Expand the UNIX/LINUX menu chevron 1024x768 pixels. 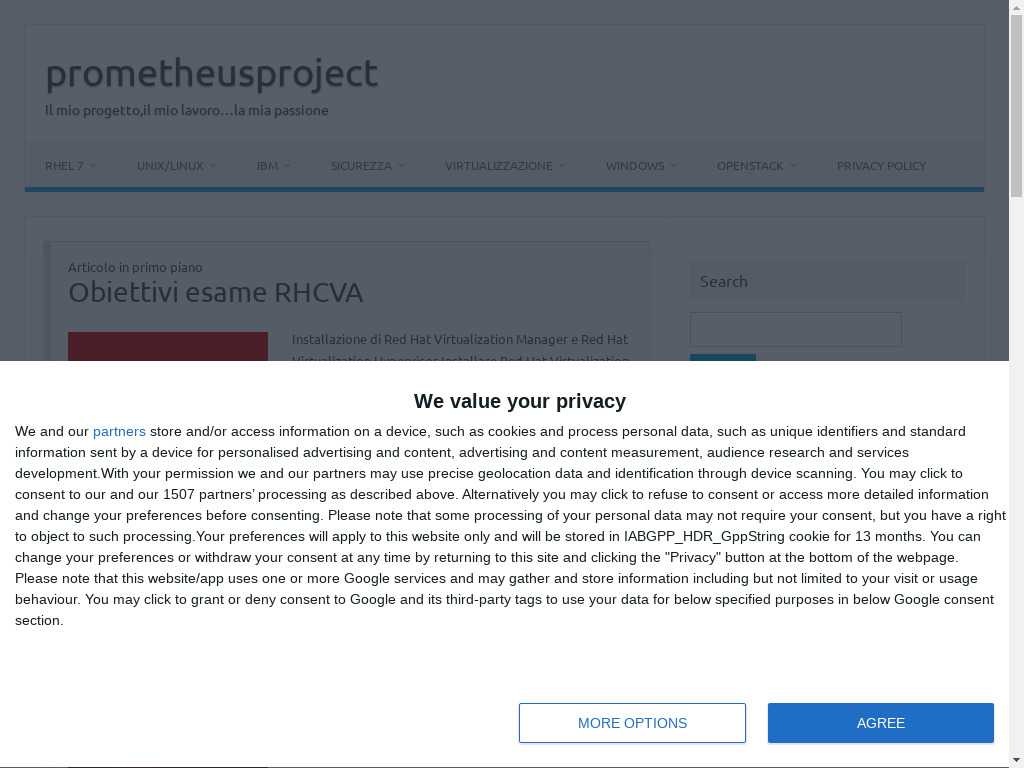pos(213,166)
